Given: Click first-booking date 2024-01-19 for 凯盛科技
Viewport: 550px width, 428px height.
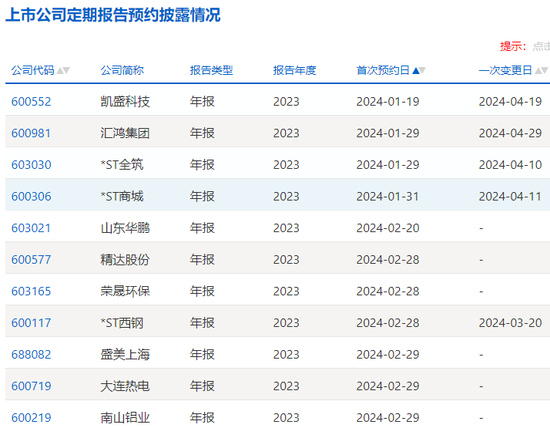Looking at the screenshot, I should 388,102.
